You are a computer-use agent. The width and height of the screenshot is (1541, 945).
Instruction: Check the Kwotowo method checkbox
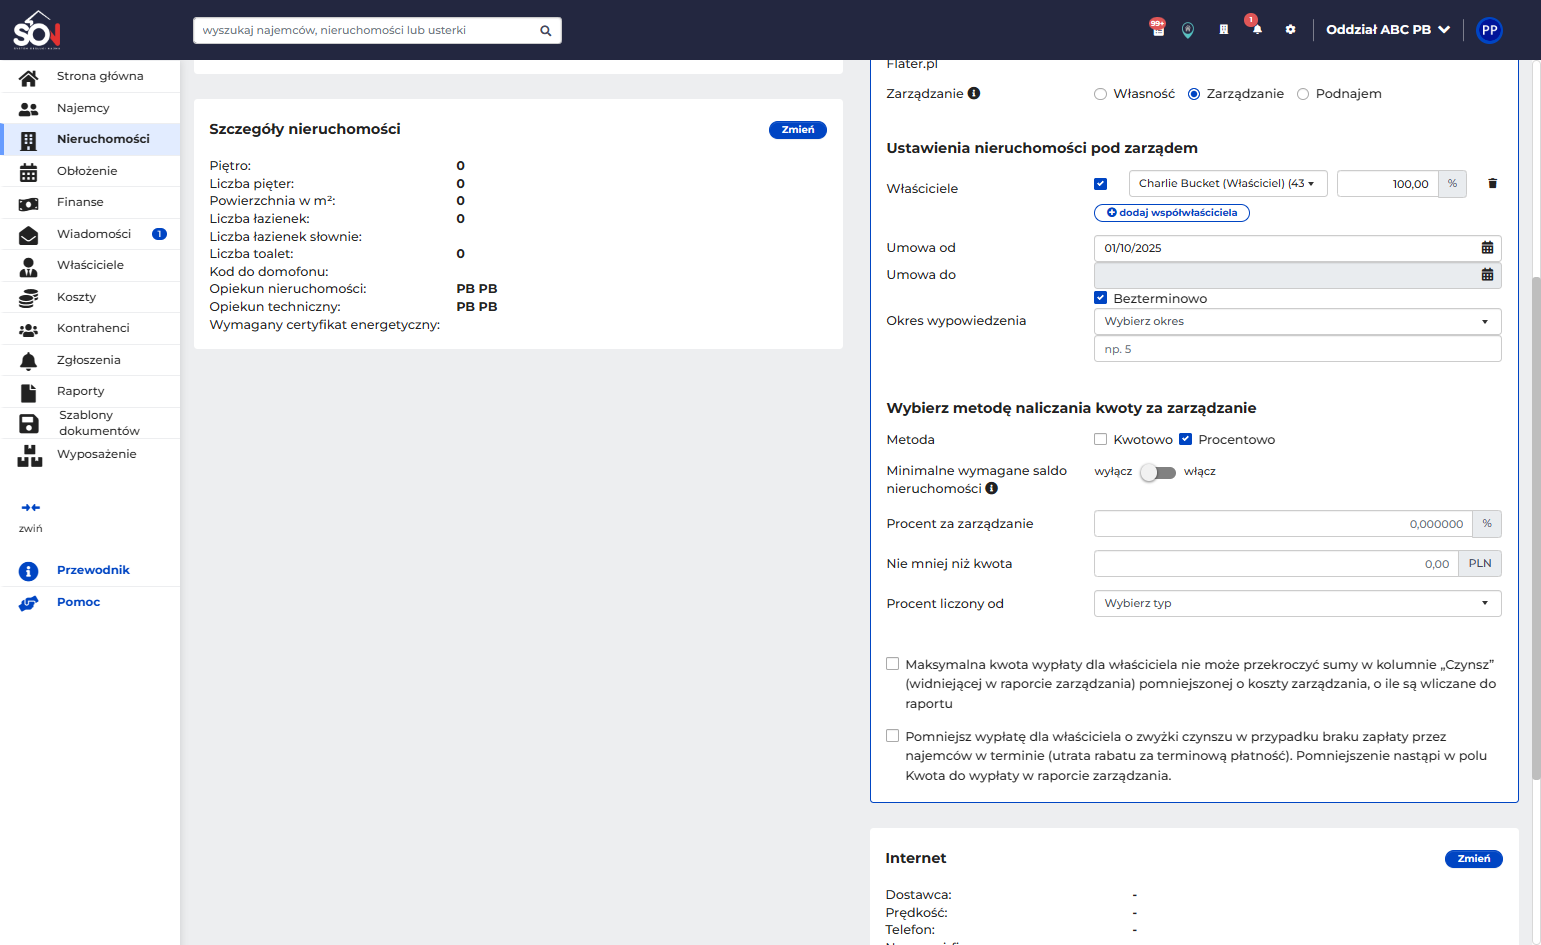[x=1101, y=439]
